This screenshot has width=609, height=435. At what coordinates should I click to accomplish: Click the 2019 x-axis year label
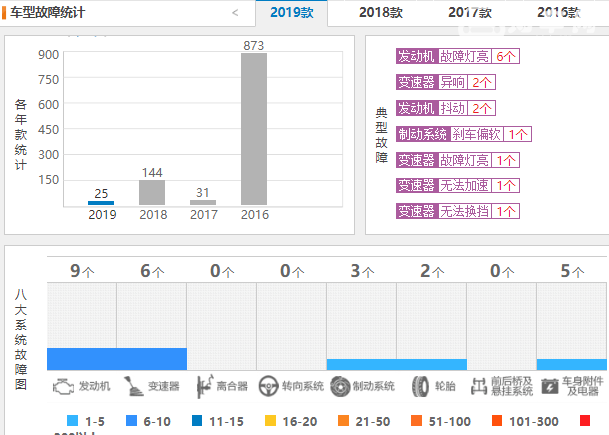click(102, 214)
